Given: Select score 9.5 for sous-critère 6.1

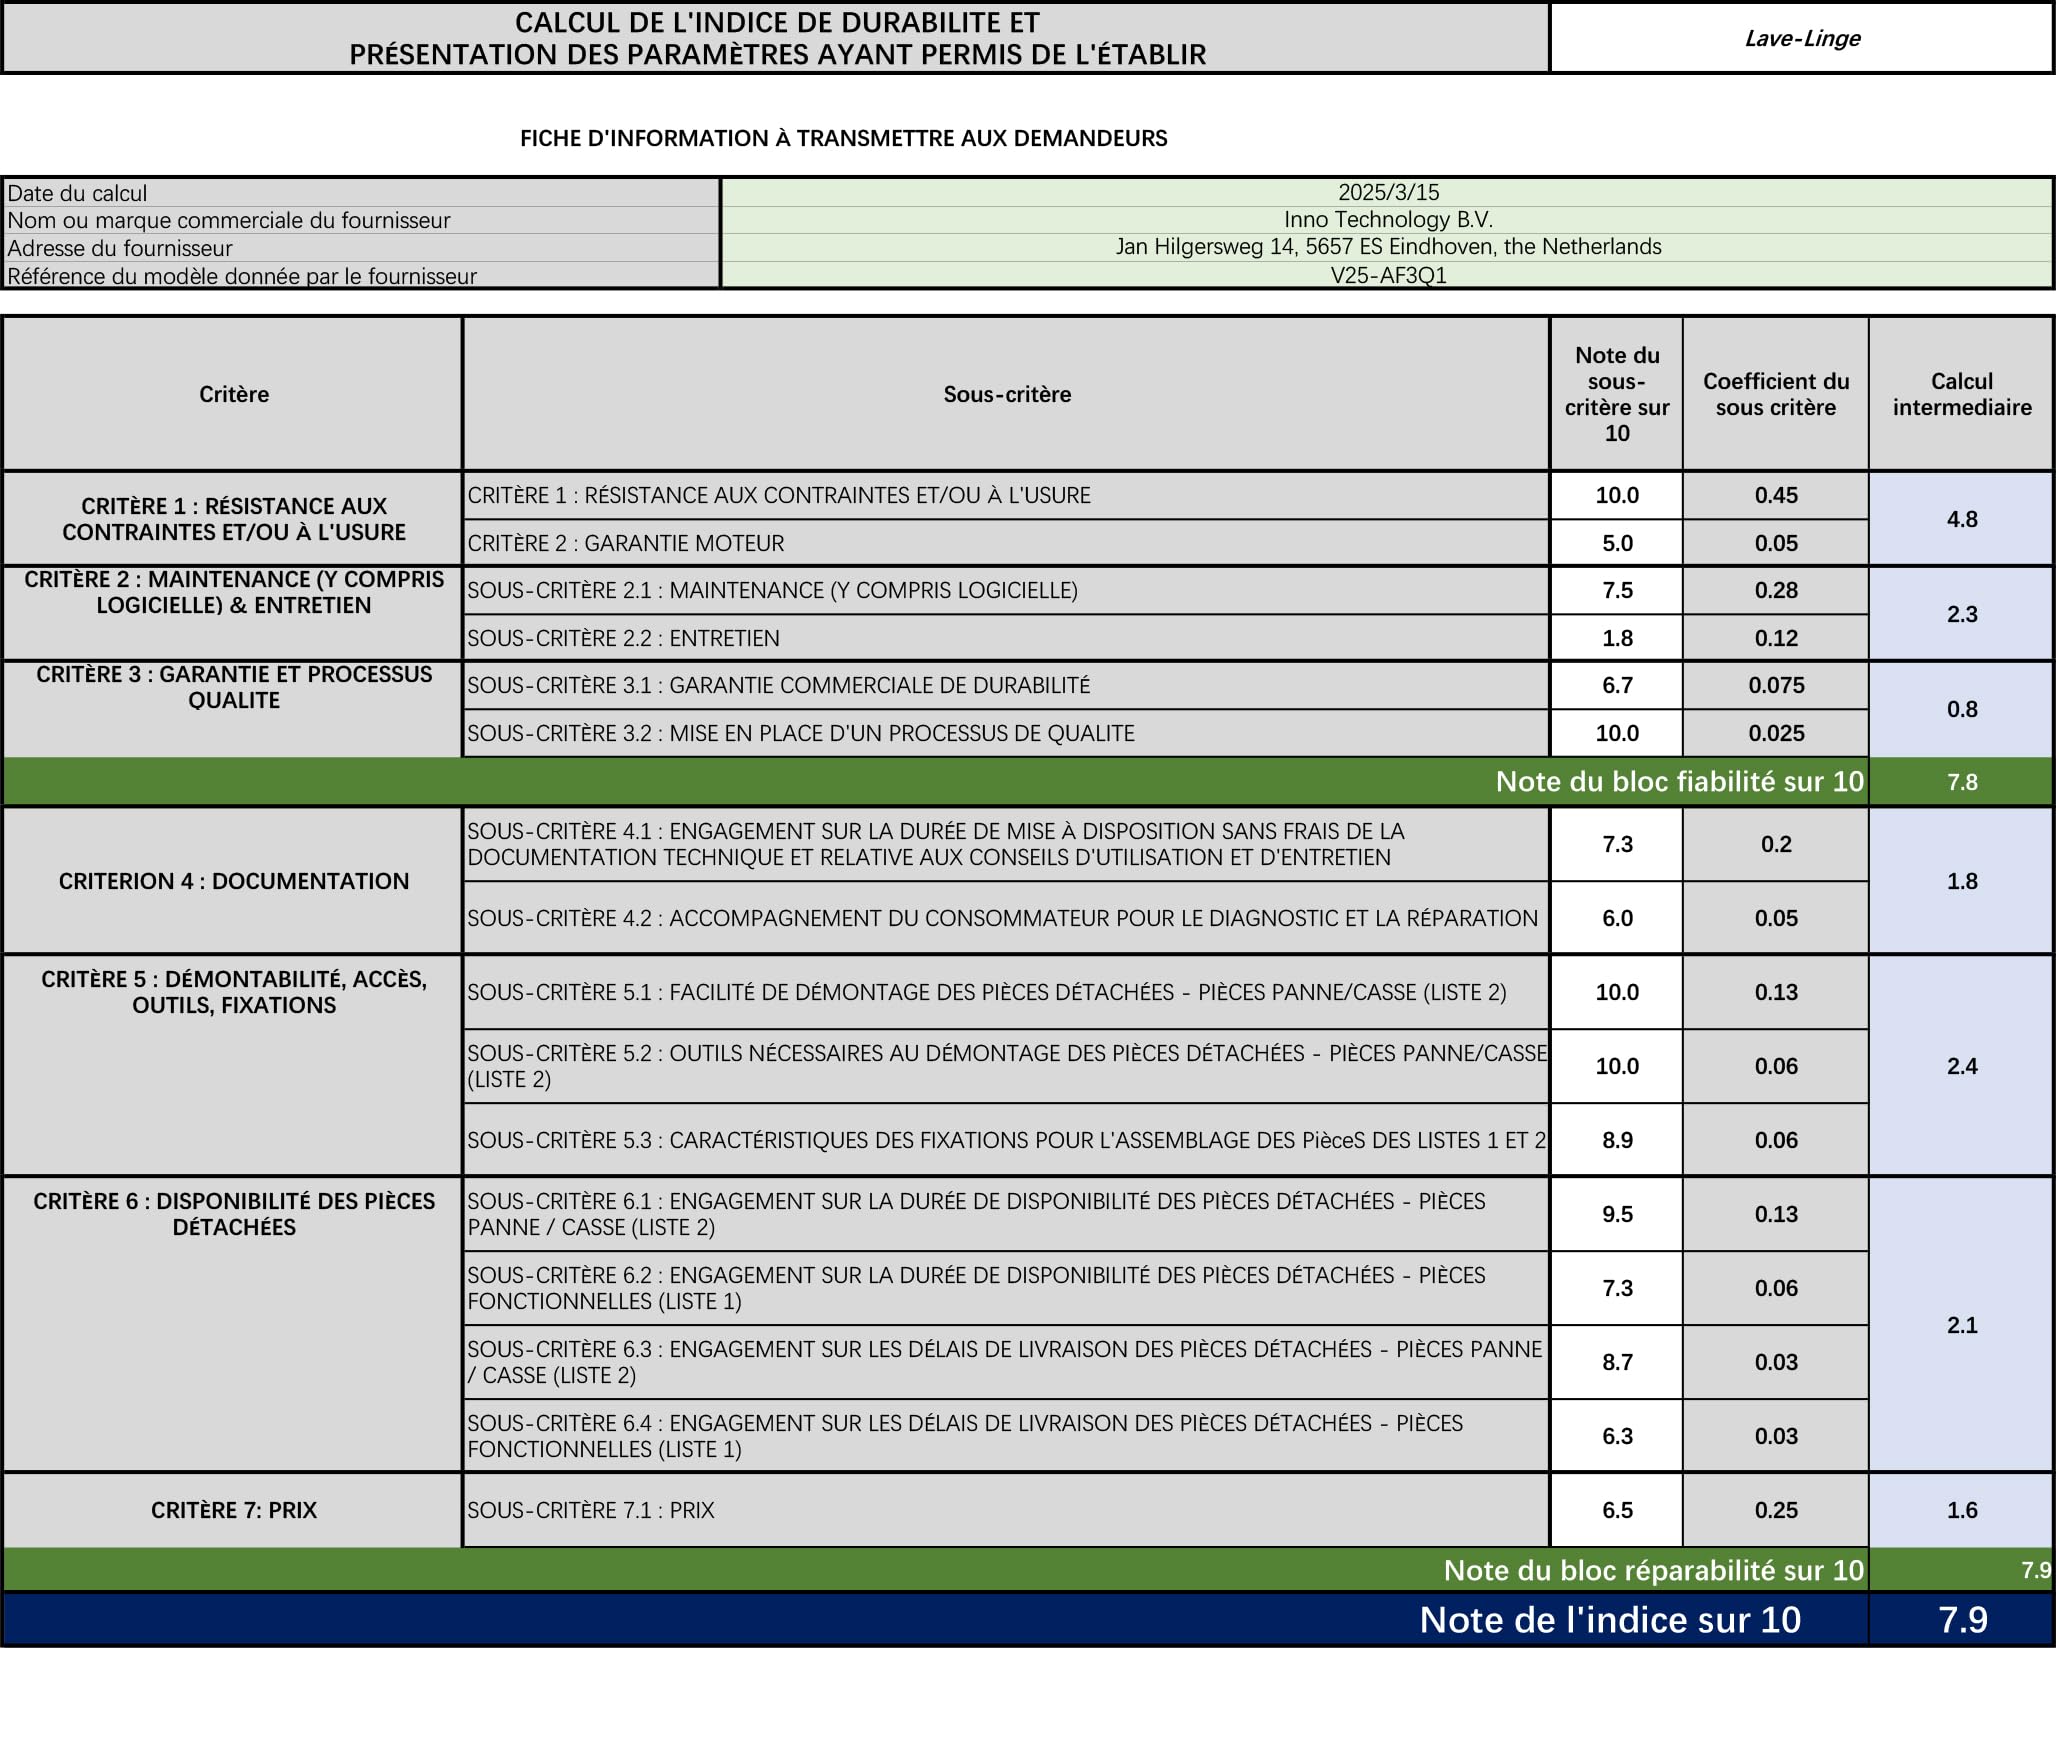Looking at the screenshot, I should click(1617, 1214).
